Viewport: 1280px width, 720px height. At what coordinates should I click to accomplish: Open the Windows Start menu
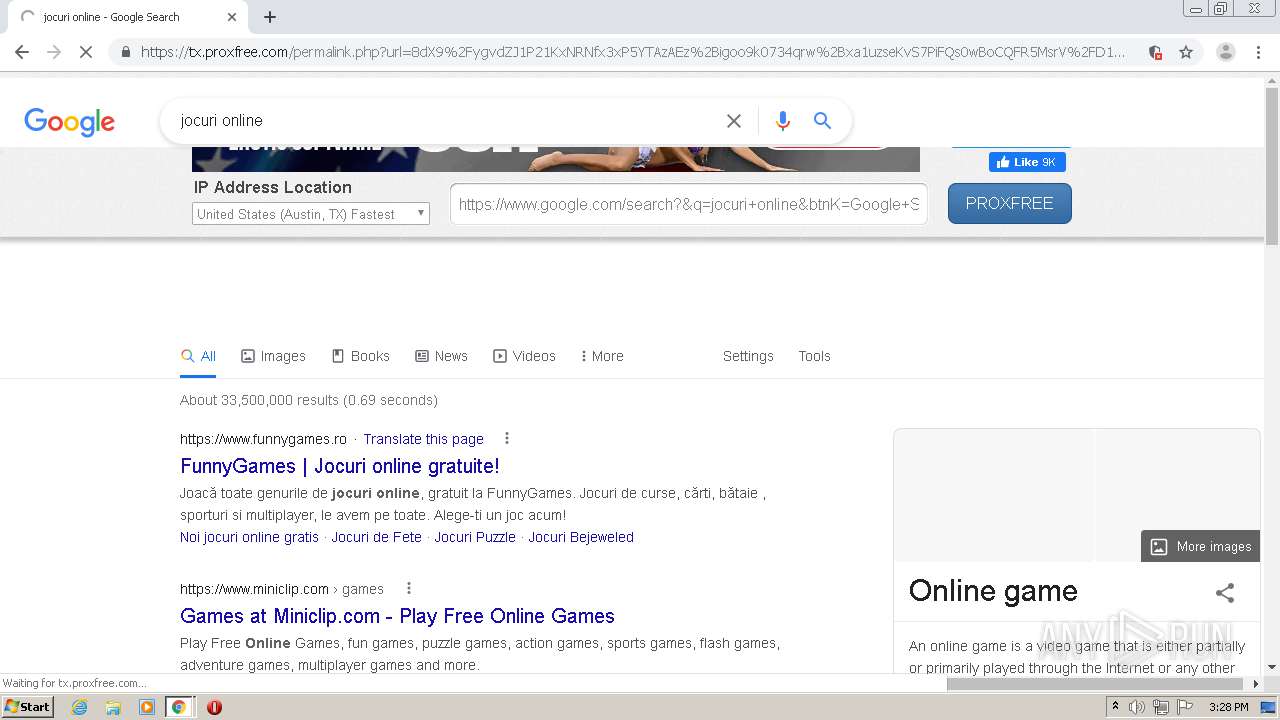27,706
